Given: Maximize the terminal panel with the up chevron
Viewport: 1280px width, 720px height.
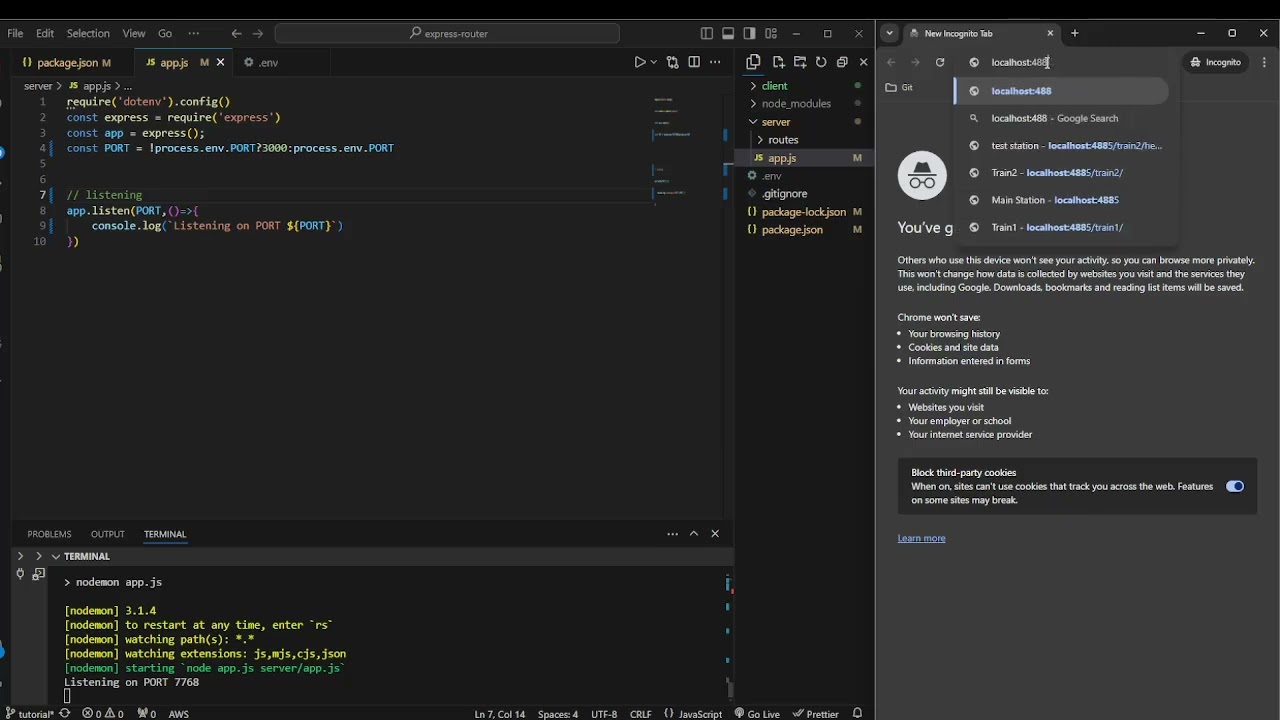Looking at the screenshot, I should click(x=694, y=534).
